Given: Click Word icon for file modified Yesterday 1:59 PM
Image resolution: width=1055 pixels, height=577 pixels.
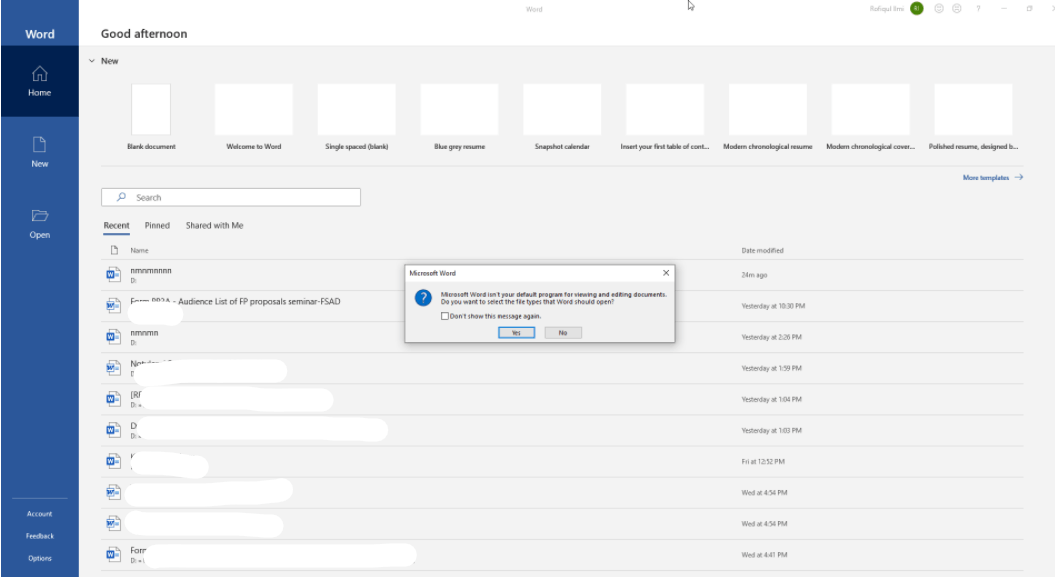Looking at the screenshot, I should pos(113,368).
